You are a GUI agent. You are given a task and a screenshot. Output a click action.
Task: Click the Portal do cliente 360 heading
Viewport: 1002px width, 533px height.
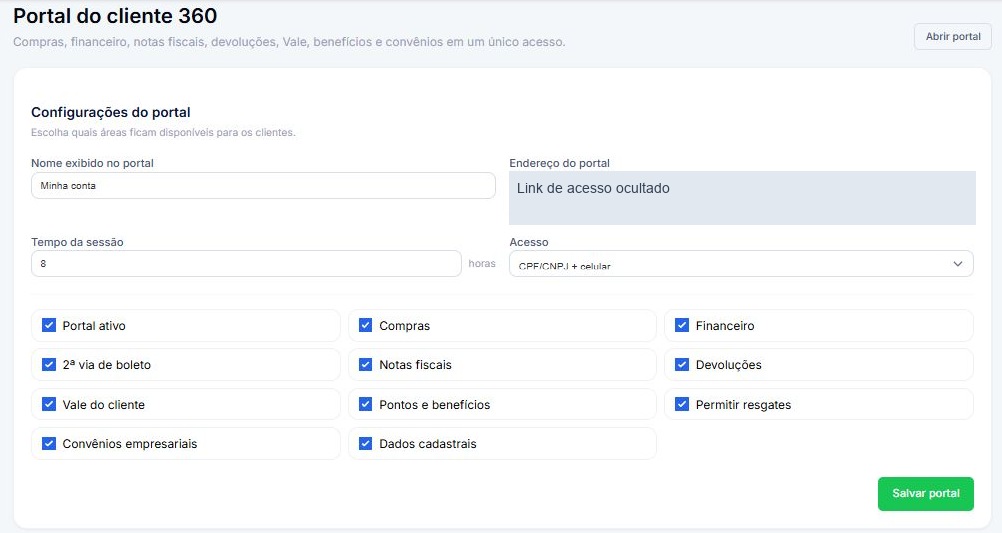115,15
